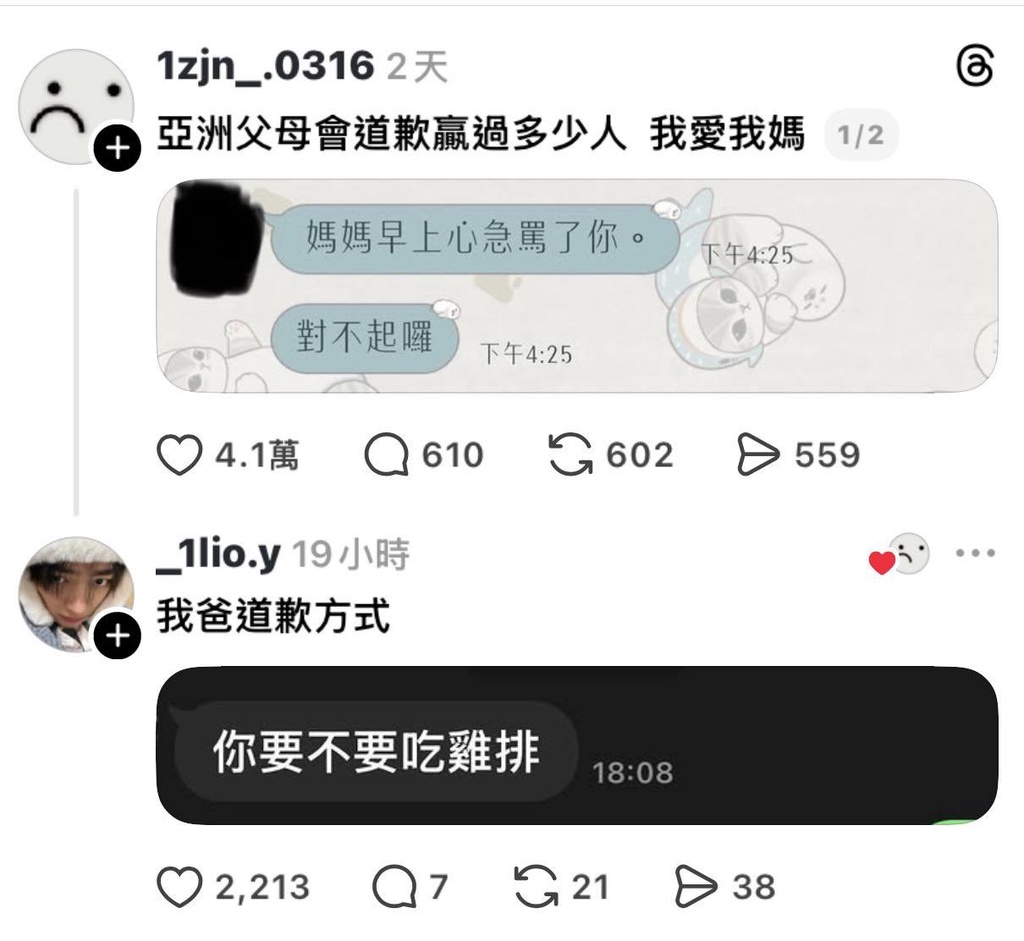The width and height of the screenshot is (1024, 941).
Task: Open _1lio.y profile photo
Action: (x=76, y=594)
